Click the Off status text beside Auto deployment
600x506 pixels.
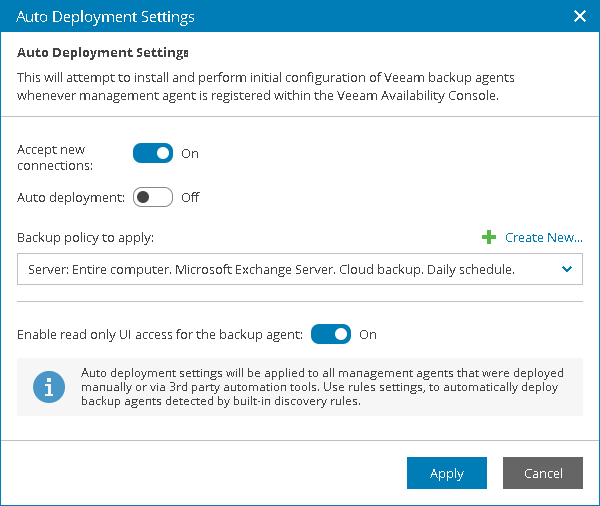click(190, 197)
